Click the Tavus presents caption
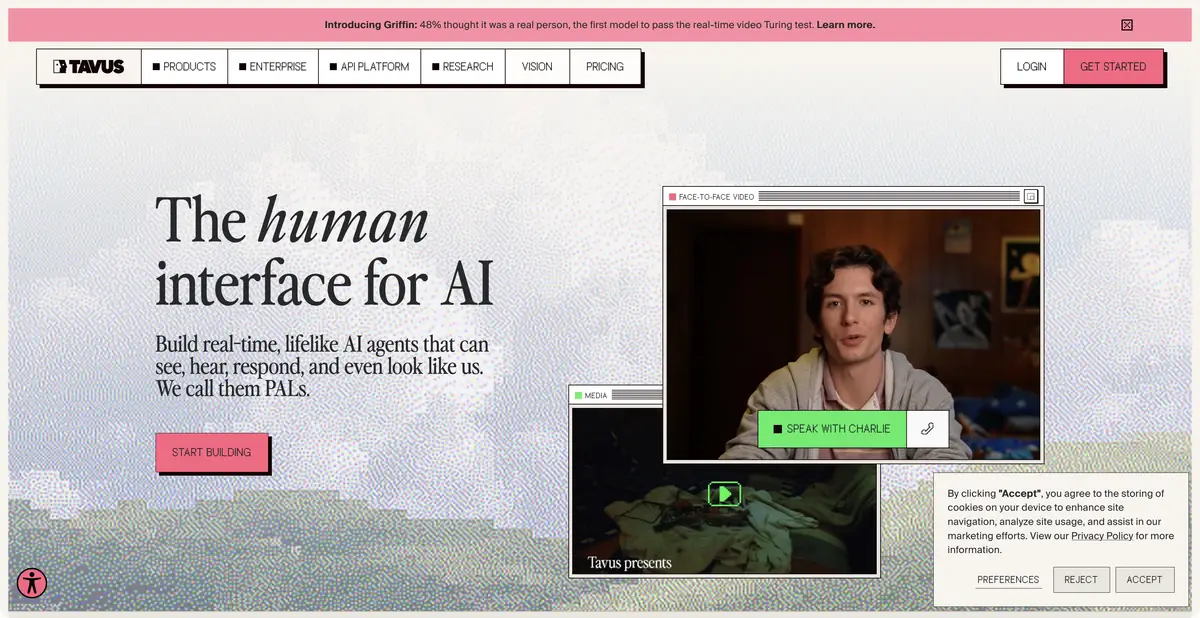The image size is (1200, 618). (x=630, y=563)
